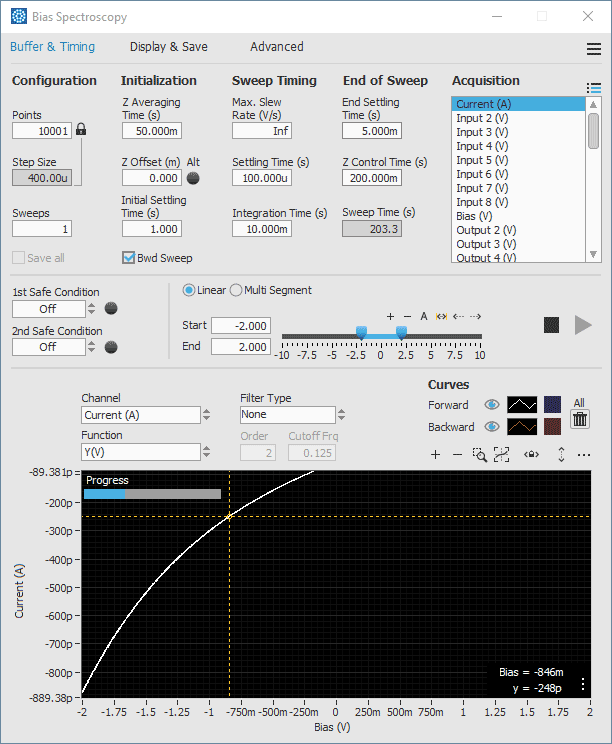Screen dimensions: 612x744
Task: Click the right bias range slider handle
Action: pyautogui.click(x=401, y=333)
